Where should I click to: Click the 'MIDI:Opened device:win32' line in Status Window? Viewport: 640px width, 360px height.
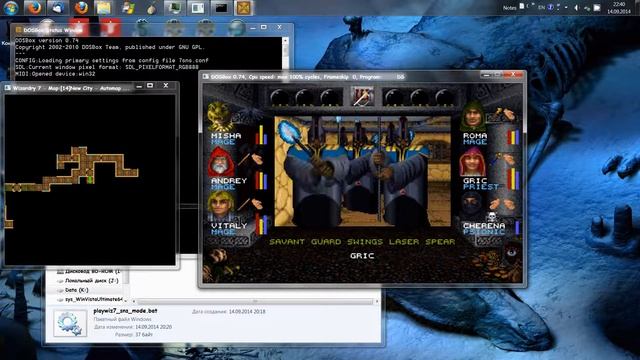pyautogui.click(x=55, y=74)
